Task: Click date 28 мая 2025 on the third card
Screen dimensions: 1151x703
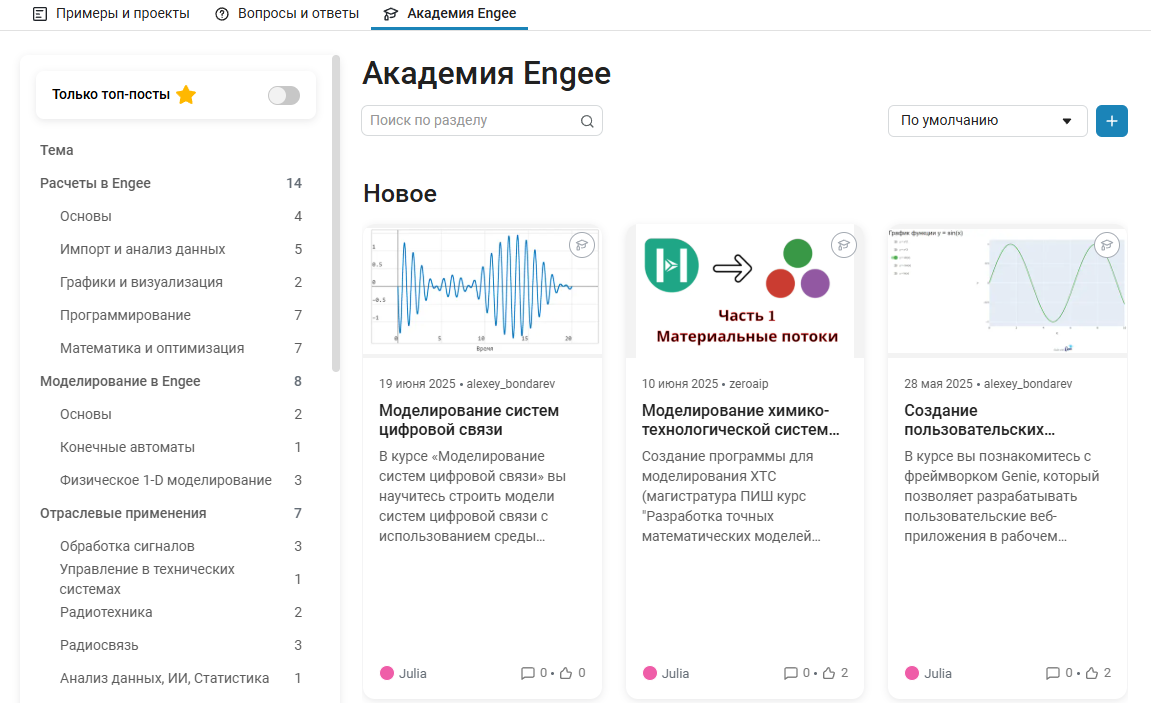Action: point(938,384)
